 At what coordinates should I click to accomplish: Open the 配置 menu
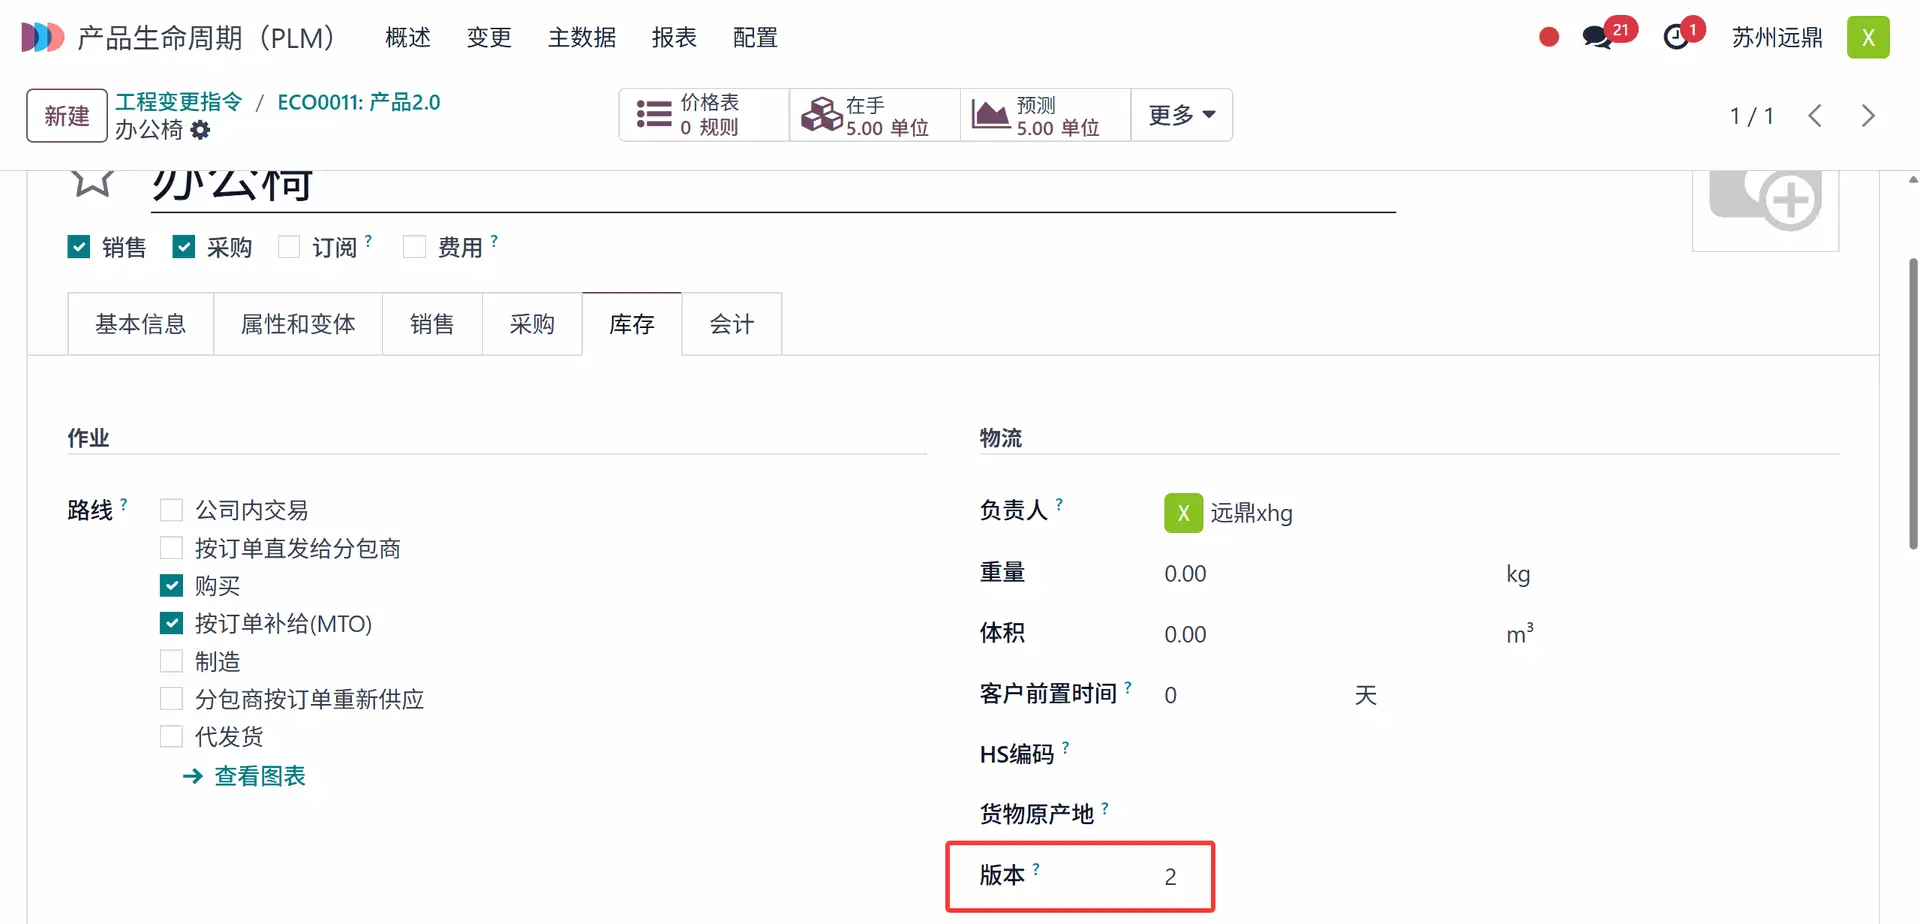click(x=755, y=38)
